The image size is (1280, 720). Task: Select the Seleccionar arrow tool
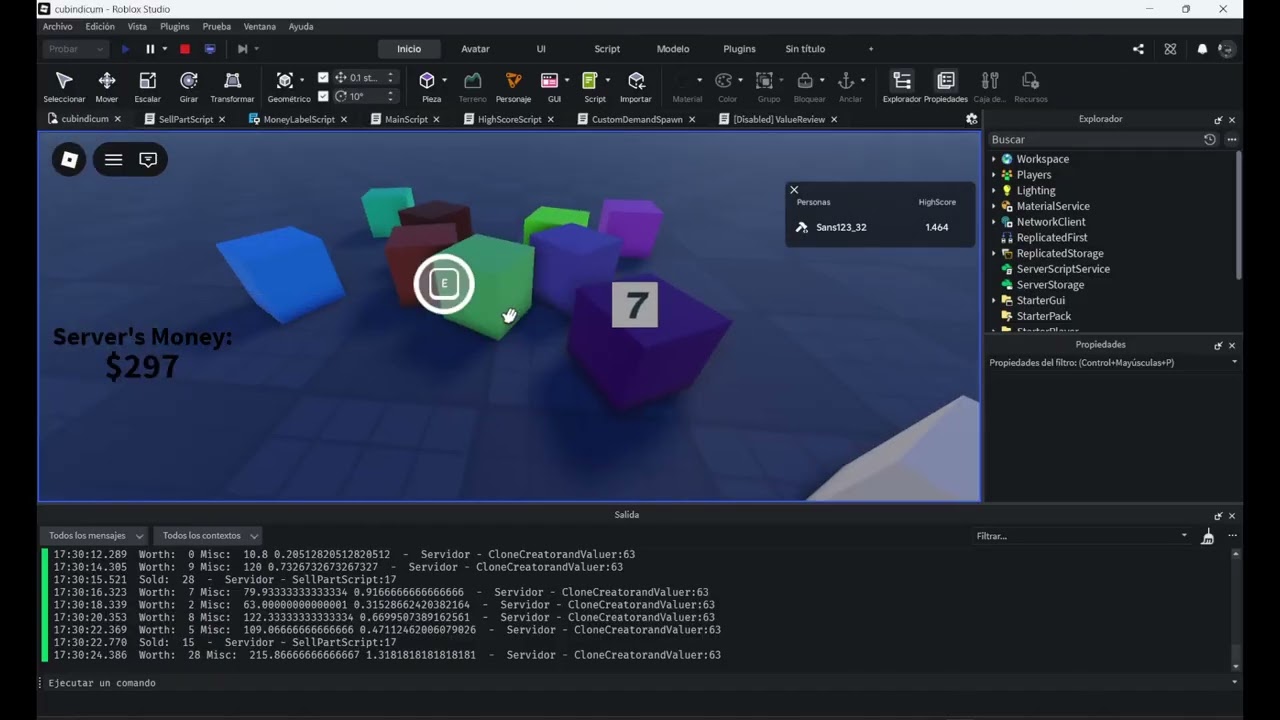64,87
